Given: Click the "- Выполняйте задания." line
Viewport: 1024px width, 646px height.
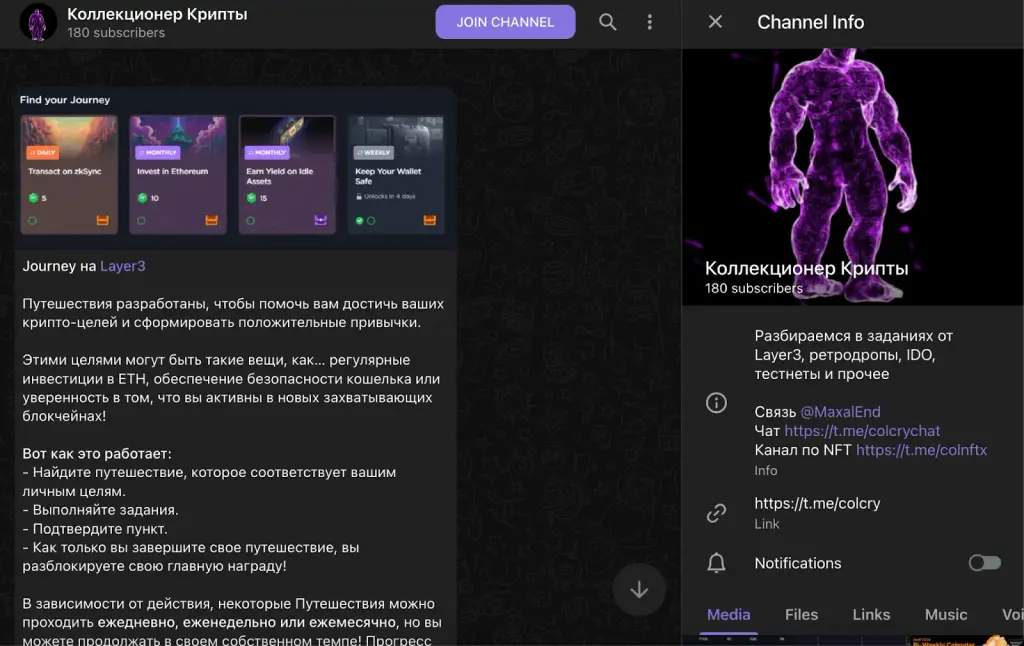Looking at the screenshot, I should click(101, 509).
